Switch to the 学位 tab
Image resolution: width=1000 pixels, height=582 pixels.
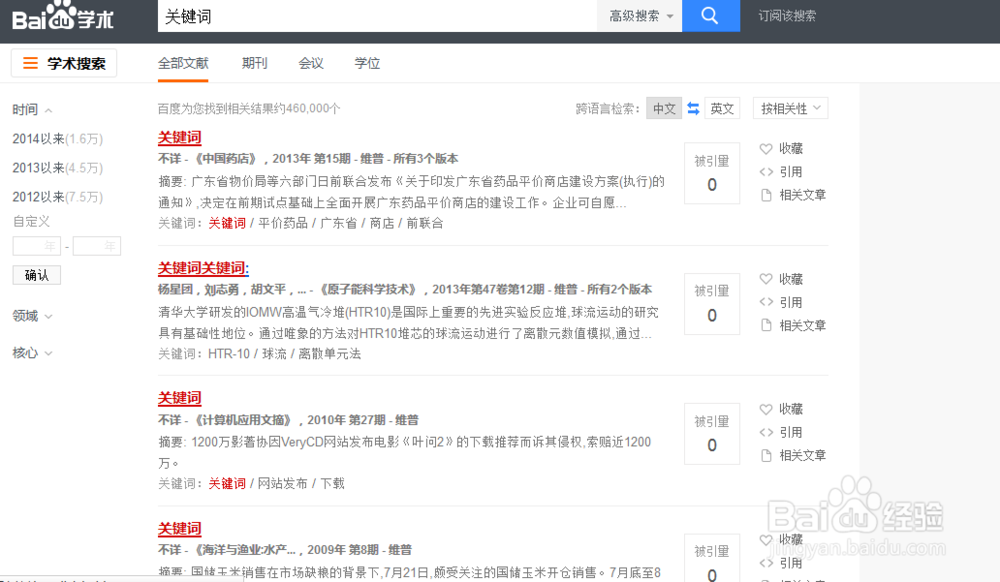coord(367,63)
